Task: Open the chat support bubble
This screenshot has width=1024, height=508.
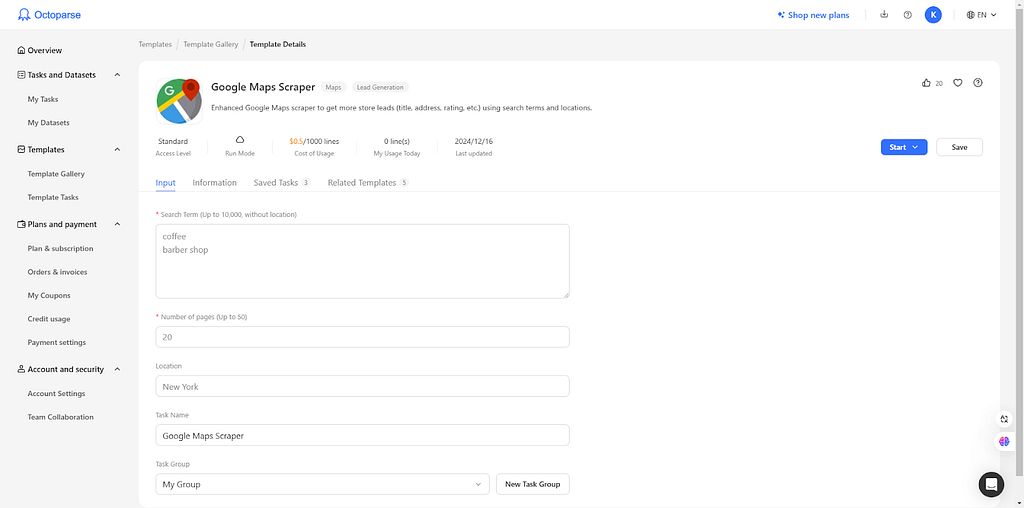Action: (991, 484)
